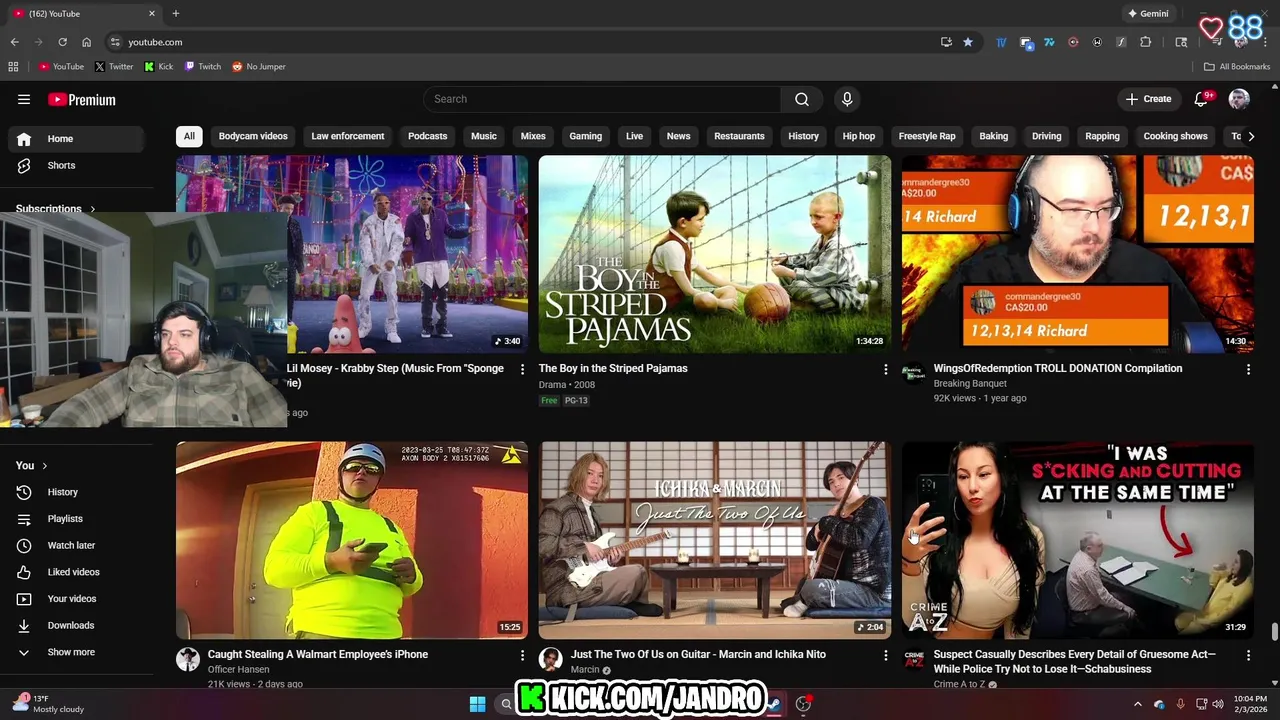Go to Home in sidebar
This screenshot has height=720, width=1280.
76,139
